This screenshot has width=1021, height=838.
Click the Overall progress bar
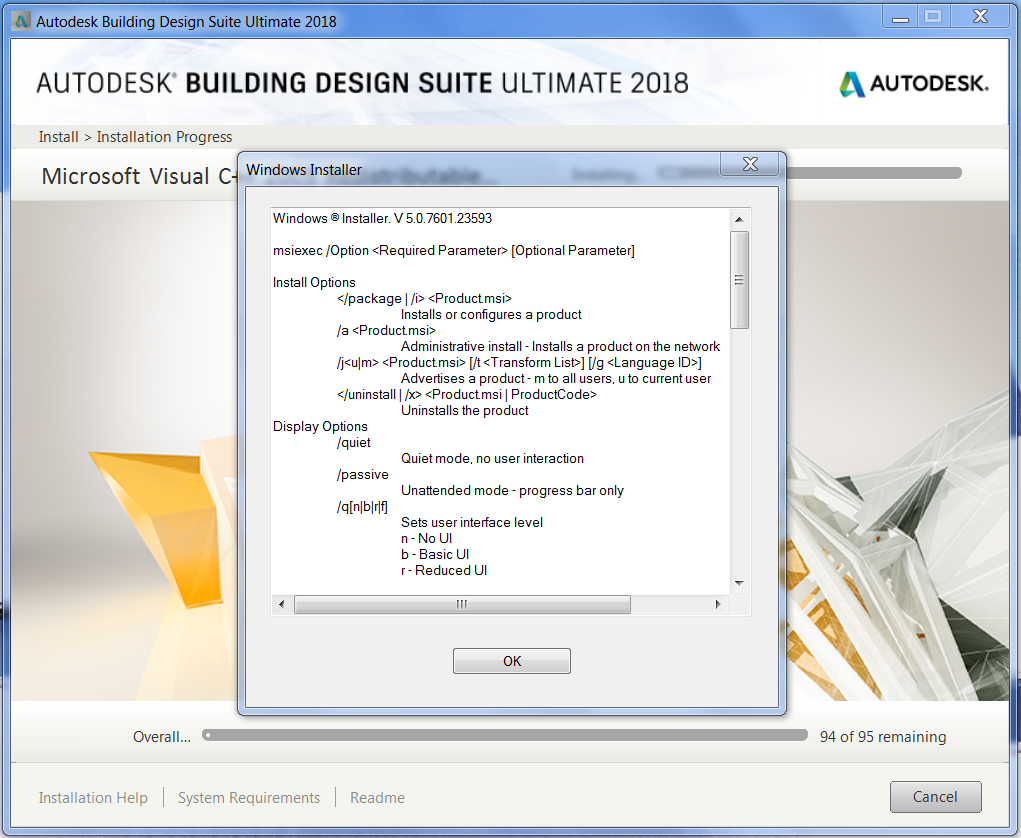point(505,735)
